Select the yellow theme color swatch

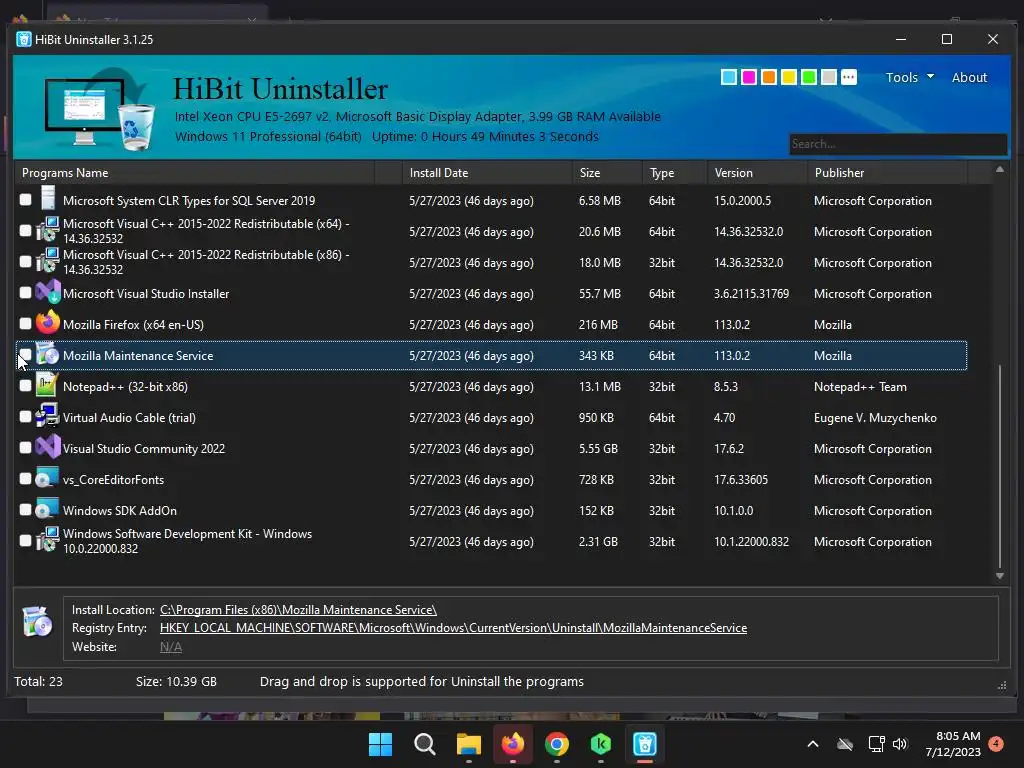[x=789, y=77]
